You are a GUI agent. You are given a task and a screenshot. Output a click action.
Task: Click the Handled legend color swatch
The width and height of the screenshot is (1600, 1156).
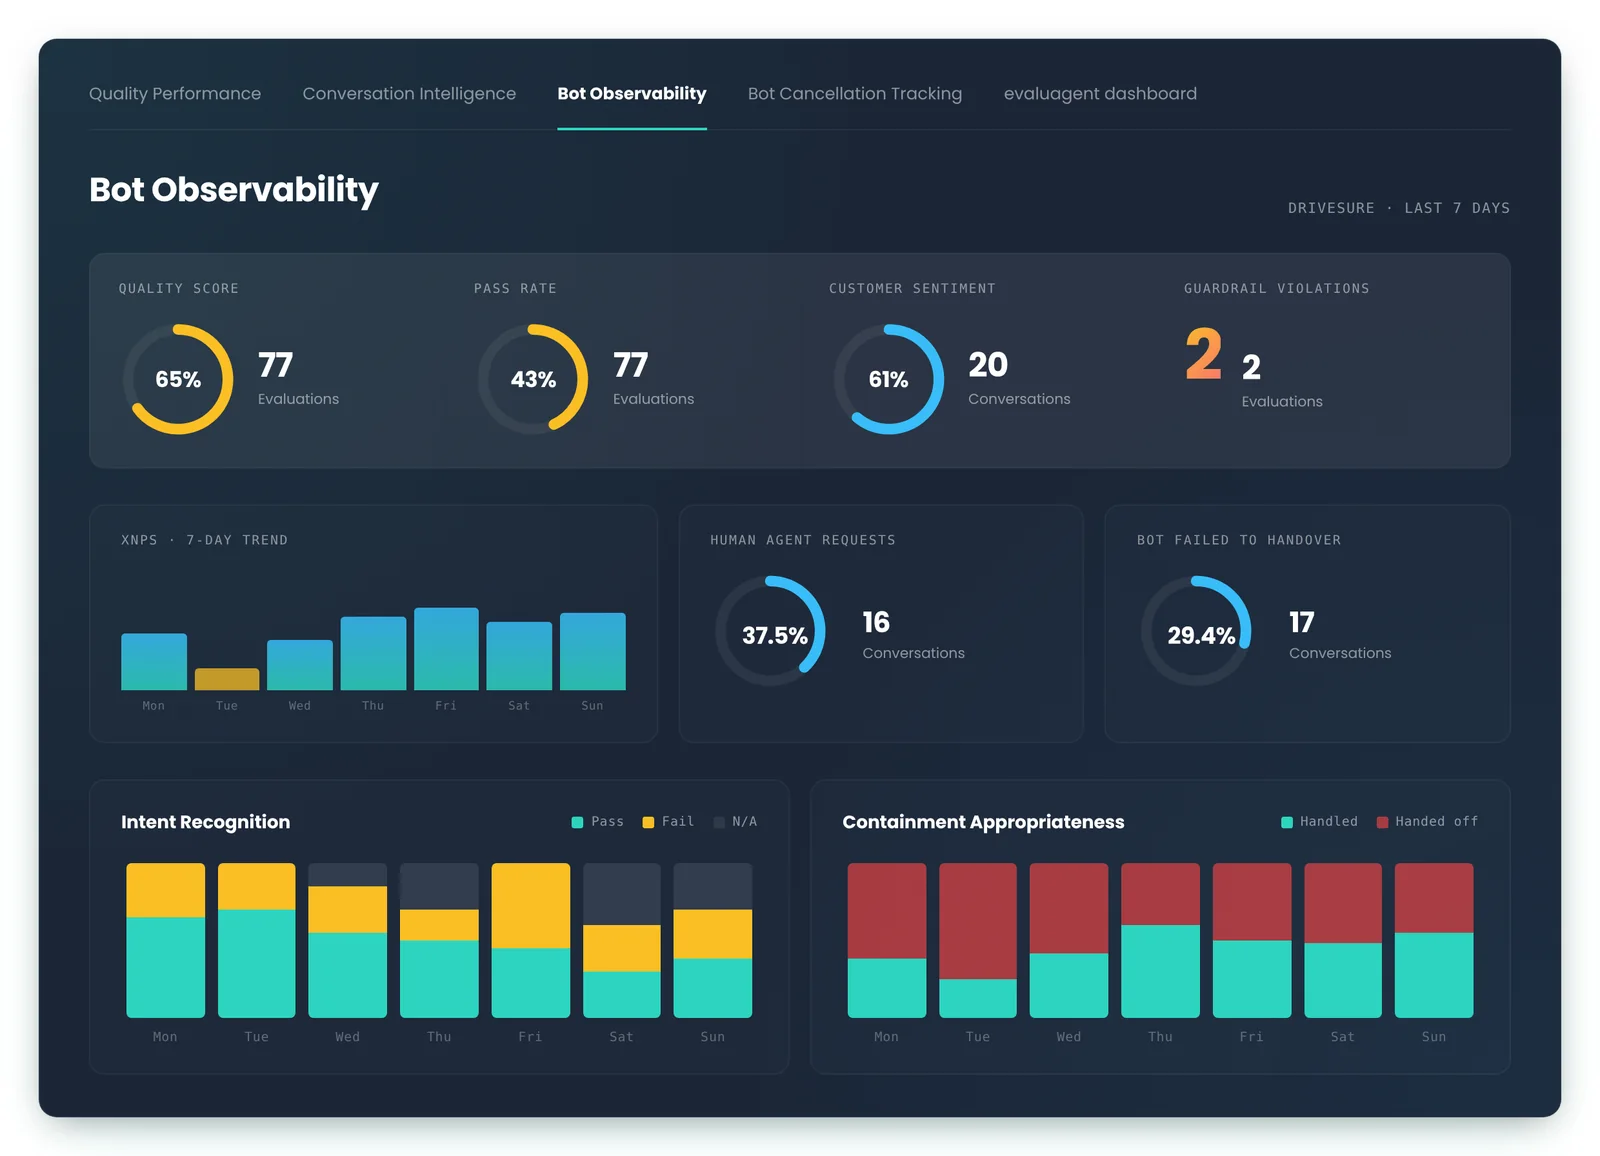[x=1287, y=822]
